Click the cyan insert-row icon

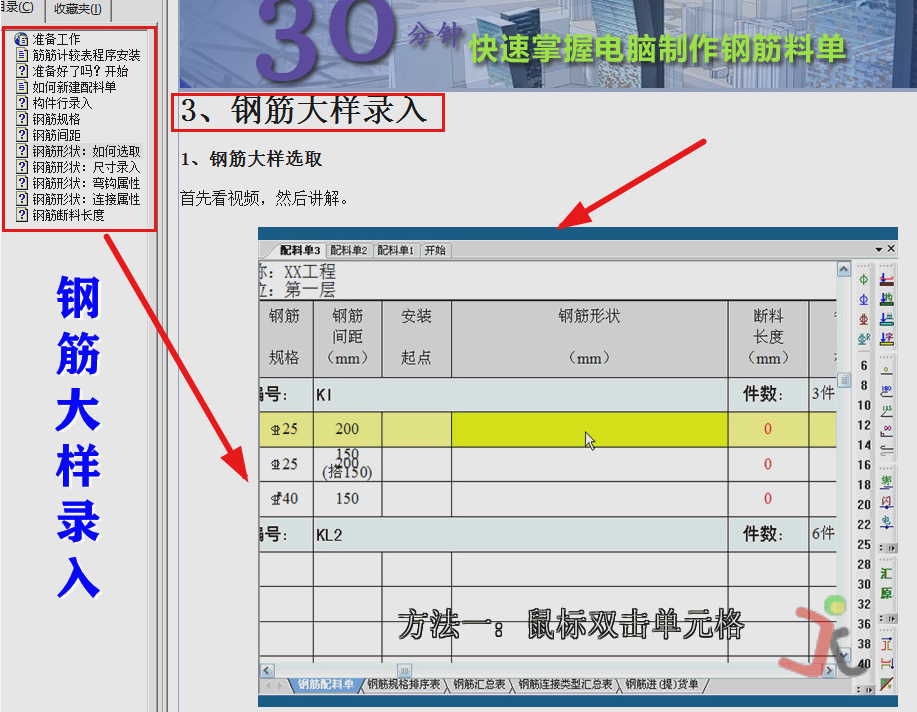point(887,319)
